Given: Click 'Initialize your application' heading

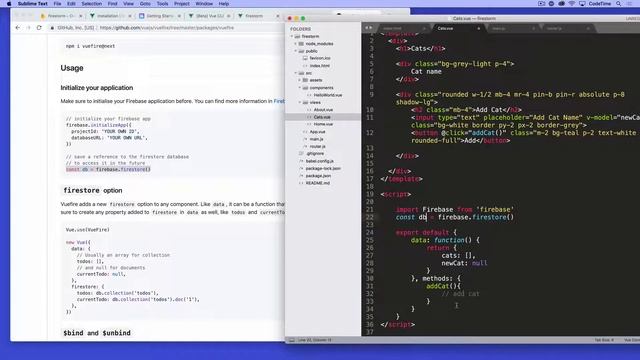Looking at the screenshot, I should [x=97, y=88].
